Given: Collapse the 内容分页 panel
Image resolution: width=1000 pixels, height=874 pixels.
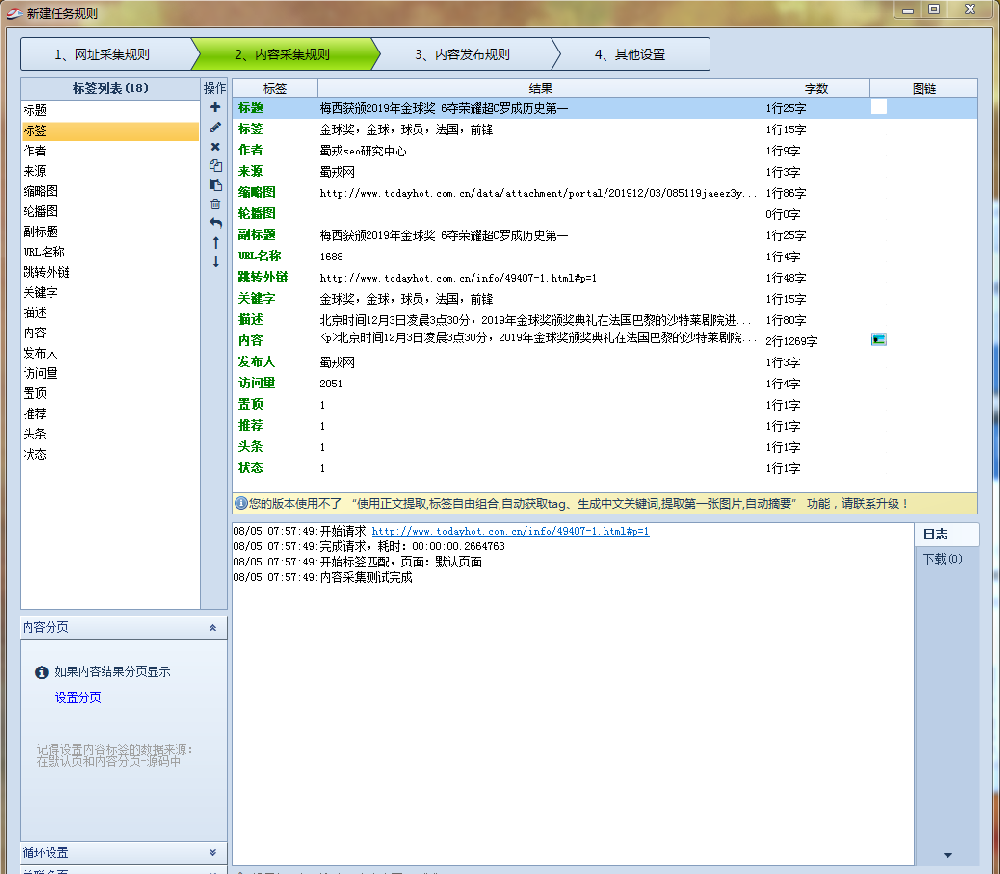Looking at the screenshot, I should pos(212,628).
